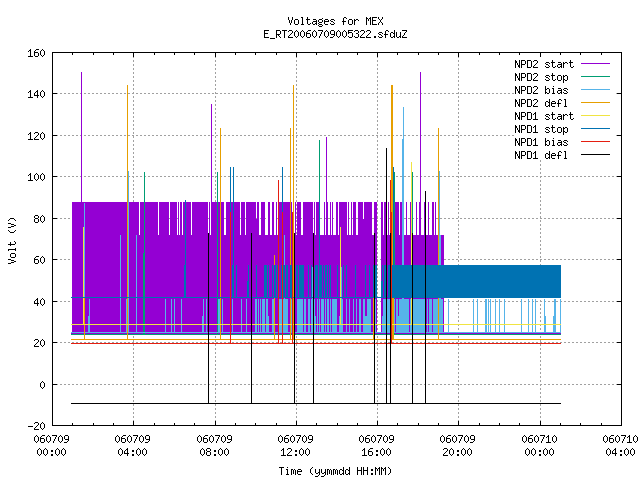Screen dimensions: 640x480
Task: Click the green NPD2 stop legend line
Action: pos(596,76)
